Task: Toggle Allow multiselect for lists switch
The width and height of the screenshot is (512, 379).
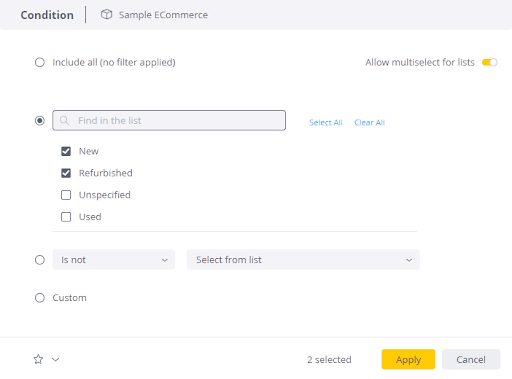Action: pyautogui.click(x=489, y=62)
